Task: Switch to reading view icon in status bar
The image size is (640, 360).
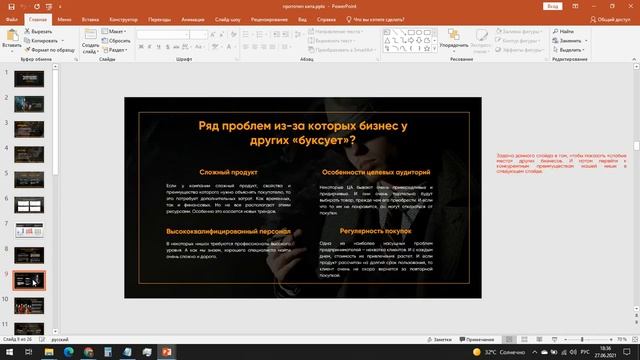Action: [x=540, y=340]
